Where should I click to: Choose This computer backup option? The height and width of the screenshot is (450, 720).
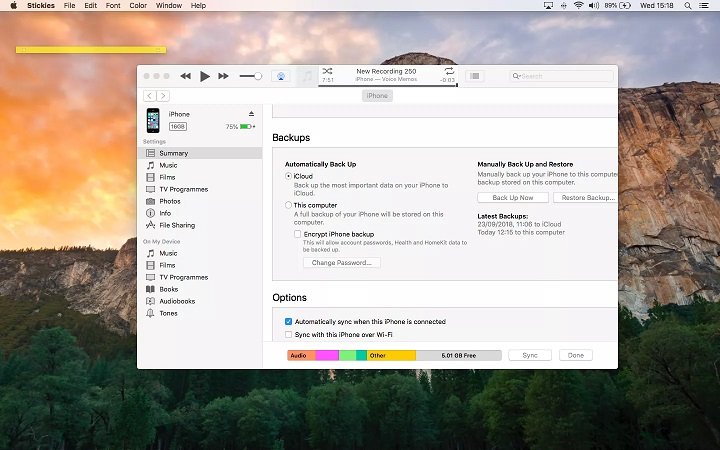click(289, 205)
